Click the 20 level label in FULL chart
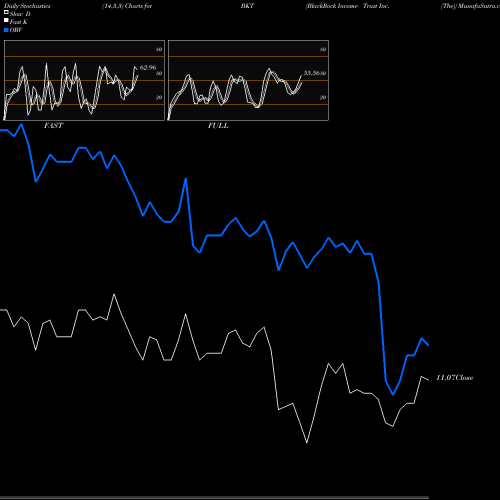 click(323, 97)
